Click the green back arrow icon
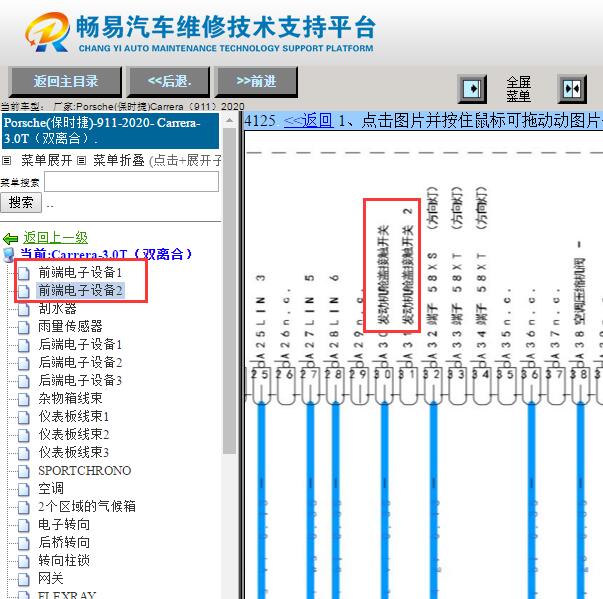 tap(10, 239)
